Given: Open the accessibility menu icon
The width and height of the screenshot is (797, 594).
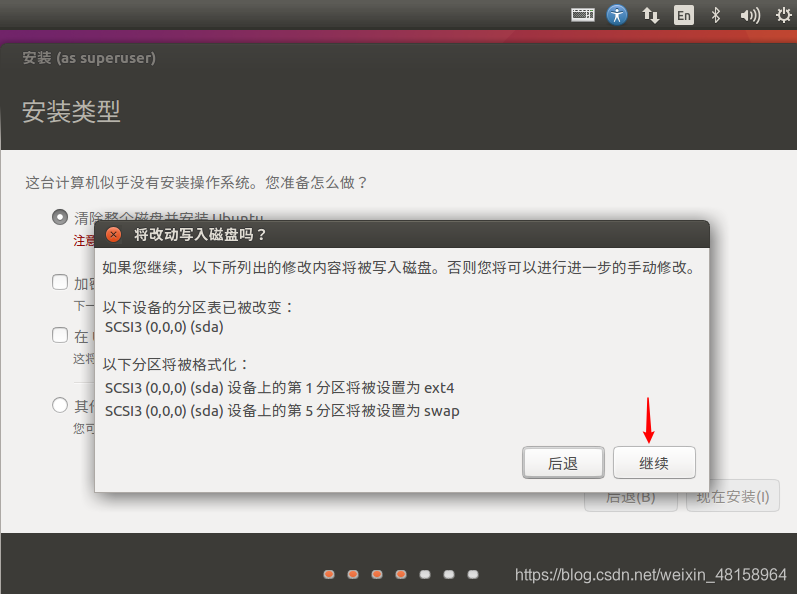Looking at the screenshot, I should 617,15.
